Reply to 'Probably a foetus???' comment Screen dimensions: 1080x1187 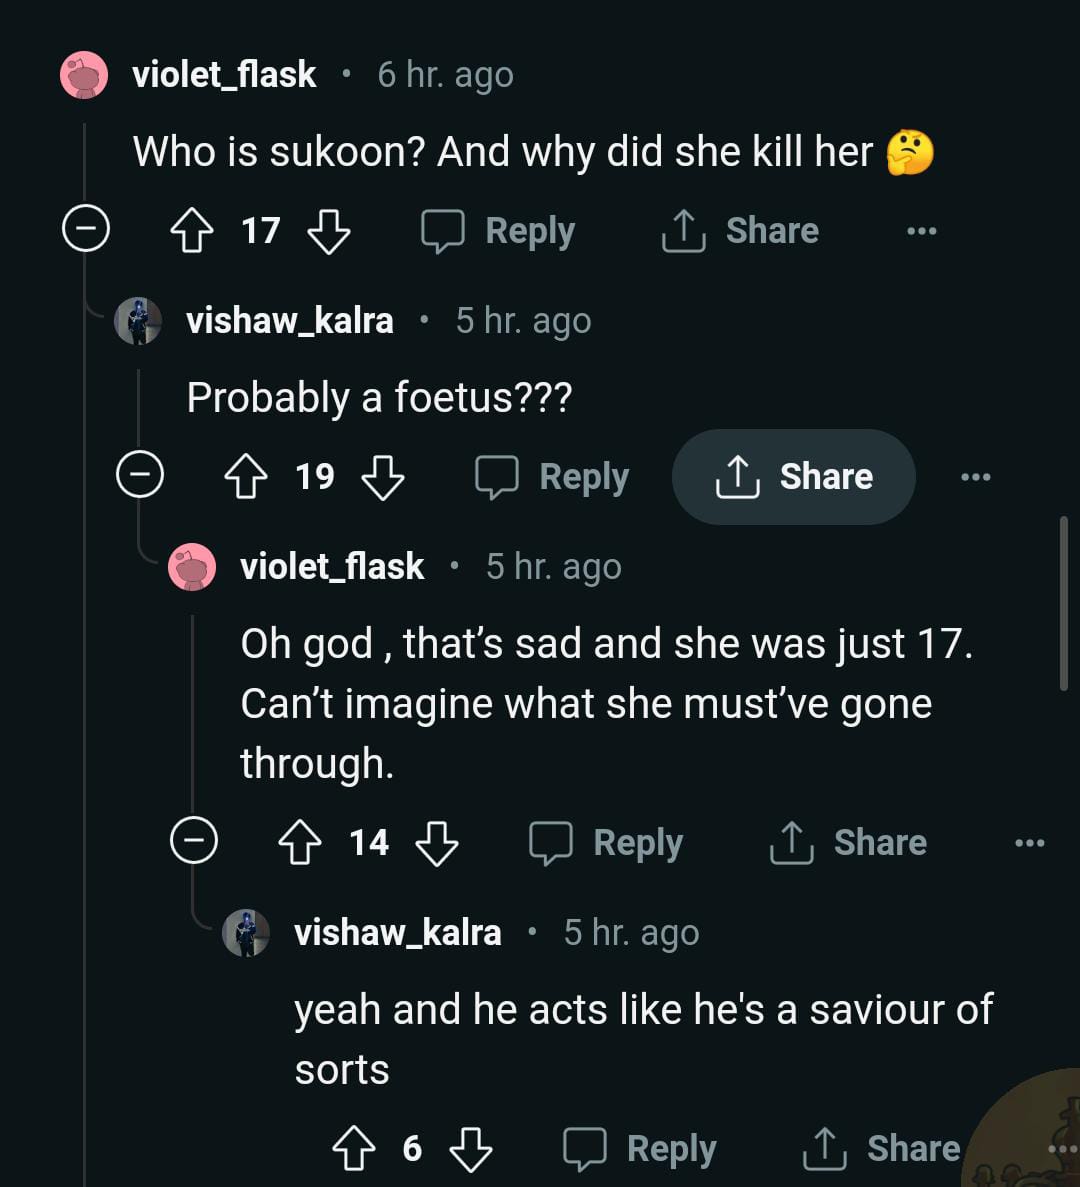coord(552,477)
